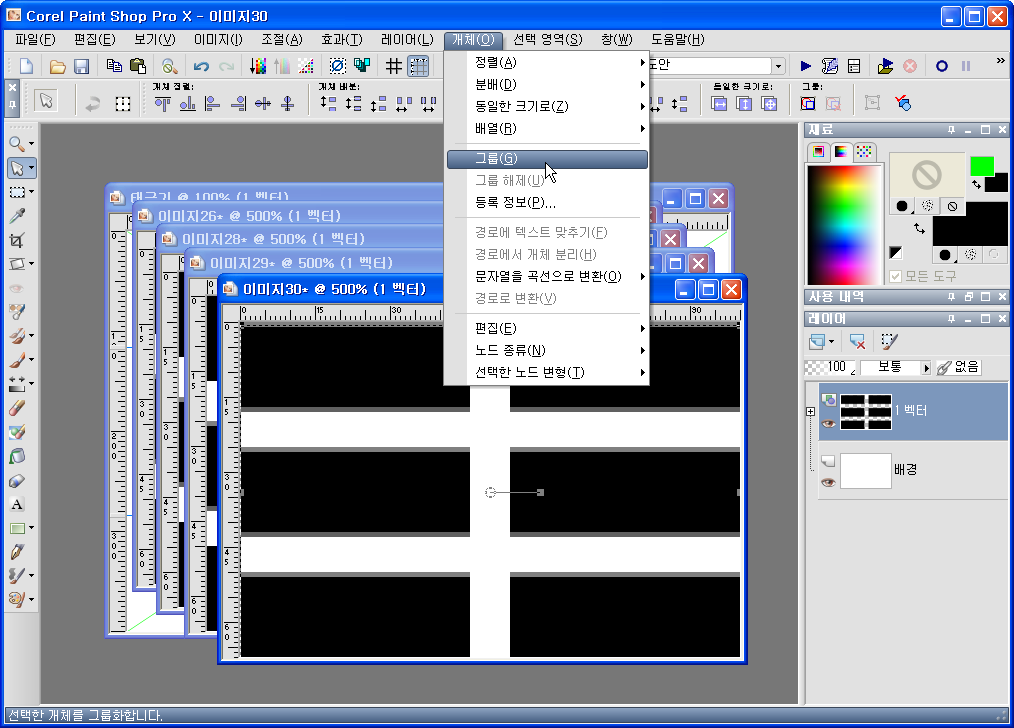Image resolution: width=1014 pixels, height=728 pixels.
Task: Choose 등록 정보(P)... menu item
Action: (547, 203)
